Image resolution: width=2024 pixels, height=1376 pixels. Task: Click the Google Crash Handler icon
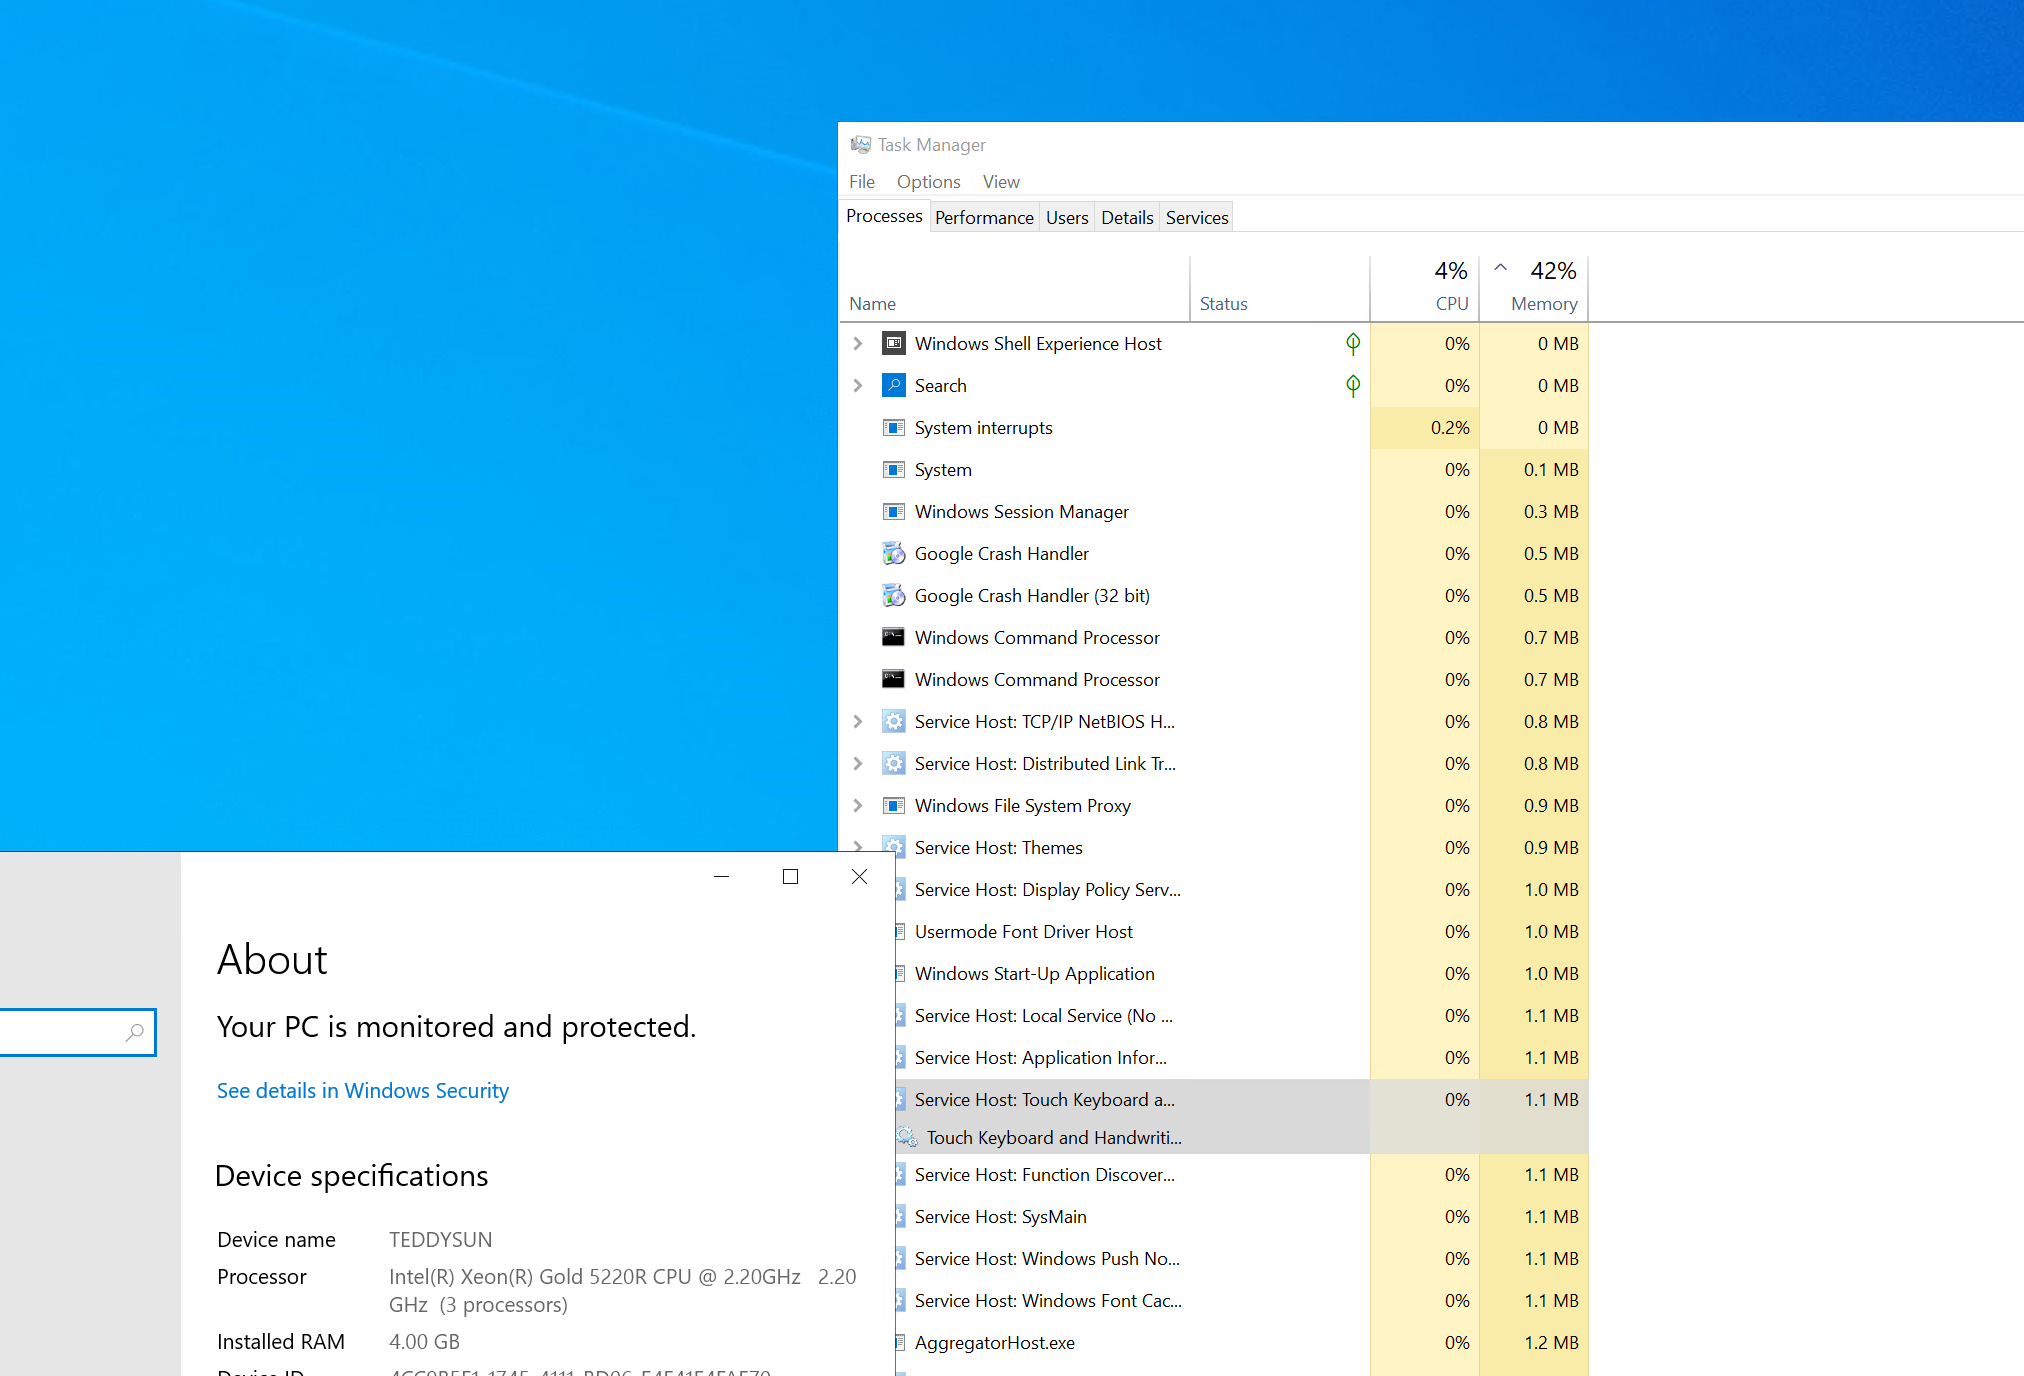[894, 553]
